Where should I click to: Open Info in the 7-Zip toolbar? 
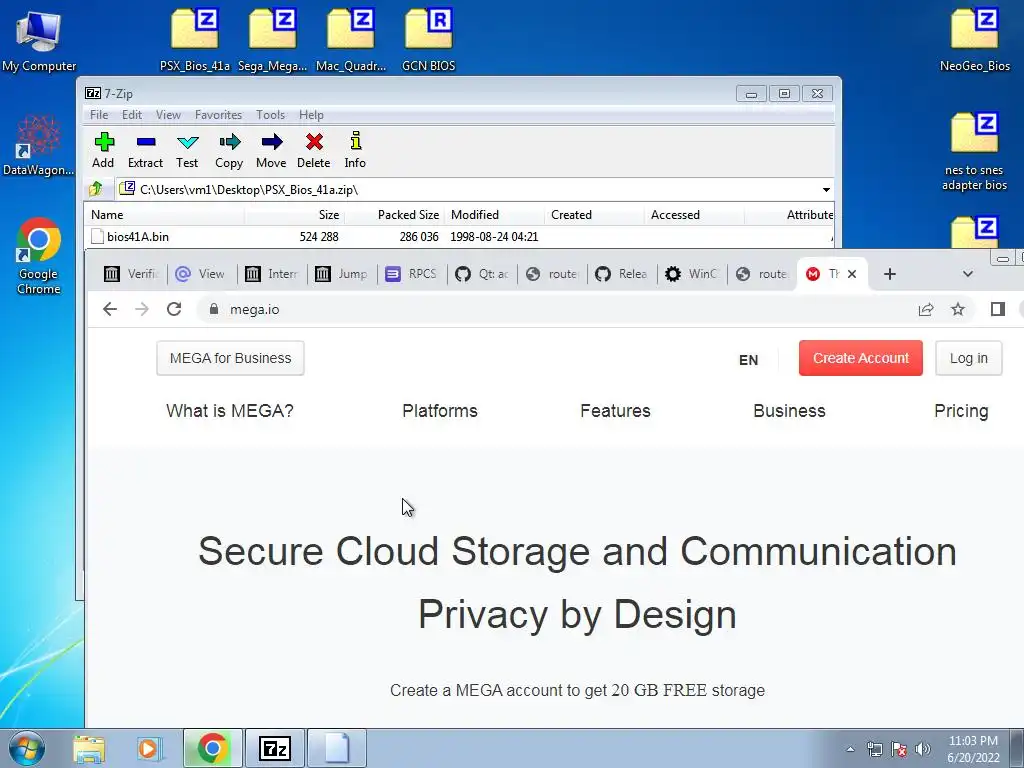click(355, 150)
